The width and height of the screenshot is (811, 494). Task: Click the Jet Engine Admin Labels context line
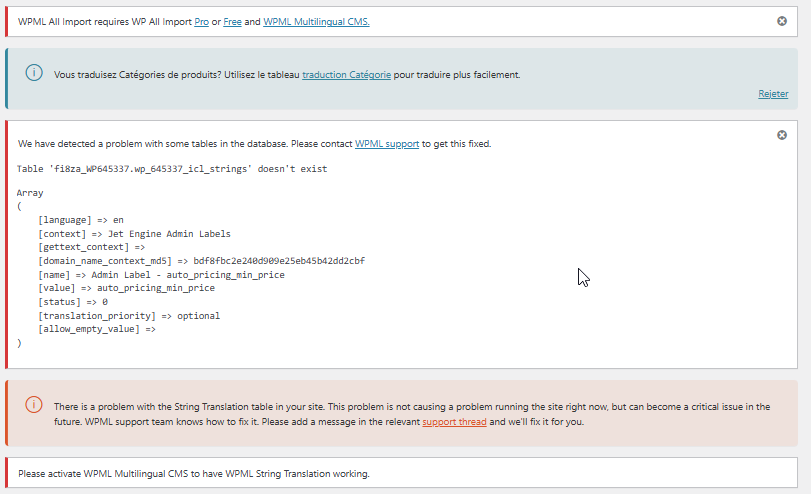[x=134, y=234]
